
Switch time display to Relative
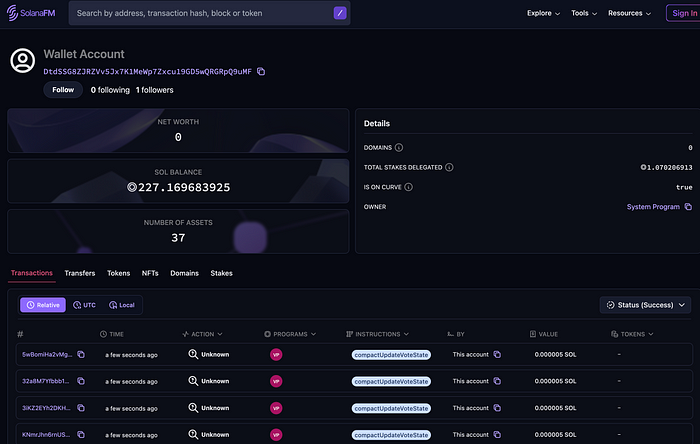click(41, 304)
